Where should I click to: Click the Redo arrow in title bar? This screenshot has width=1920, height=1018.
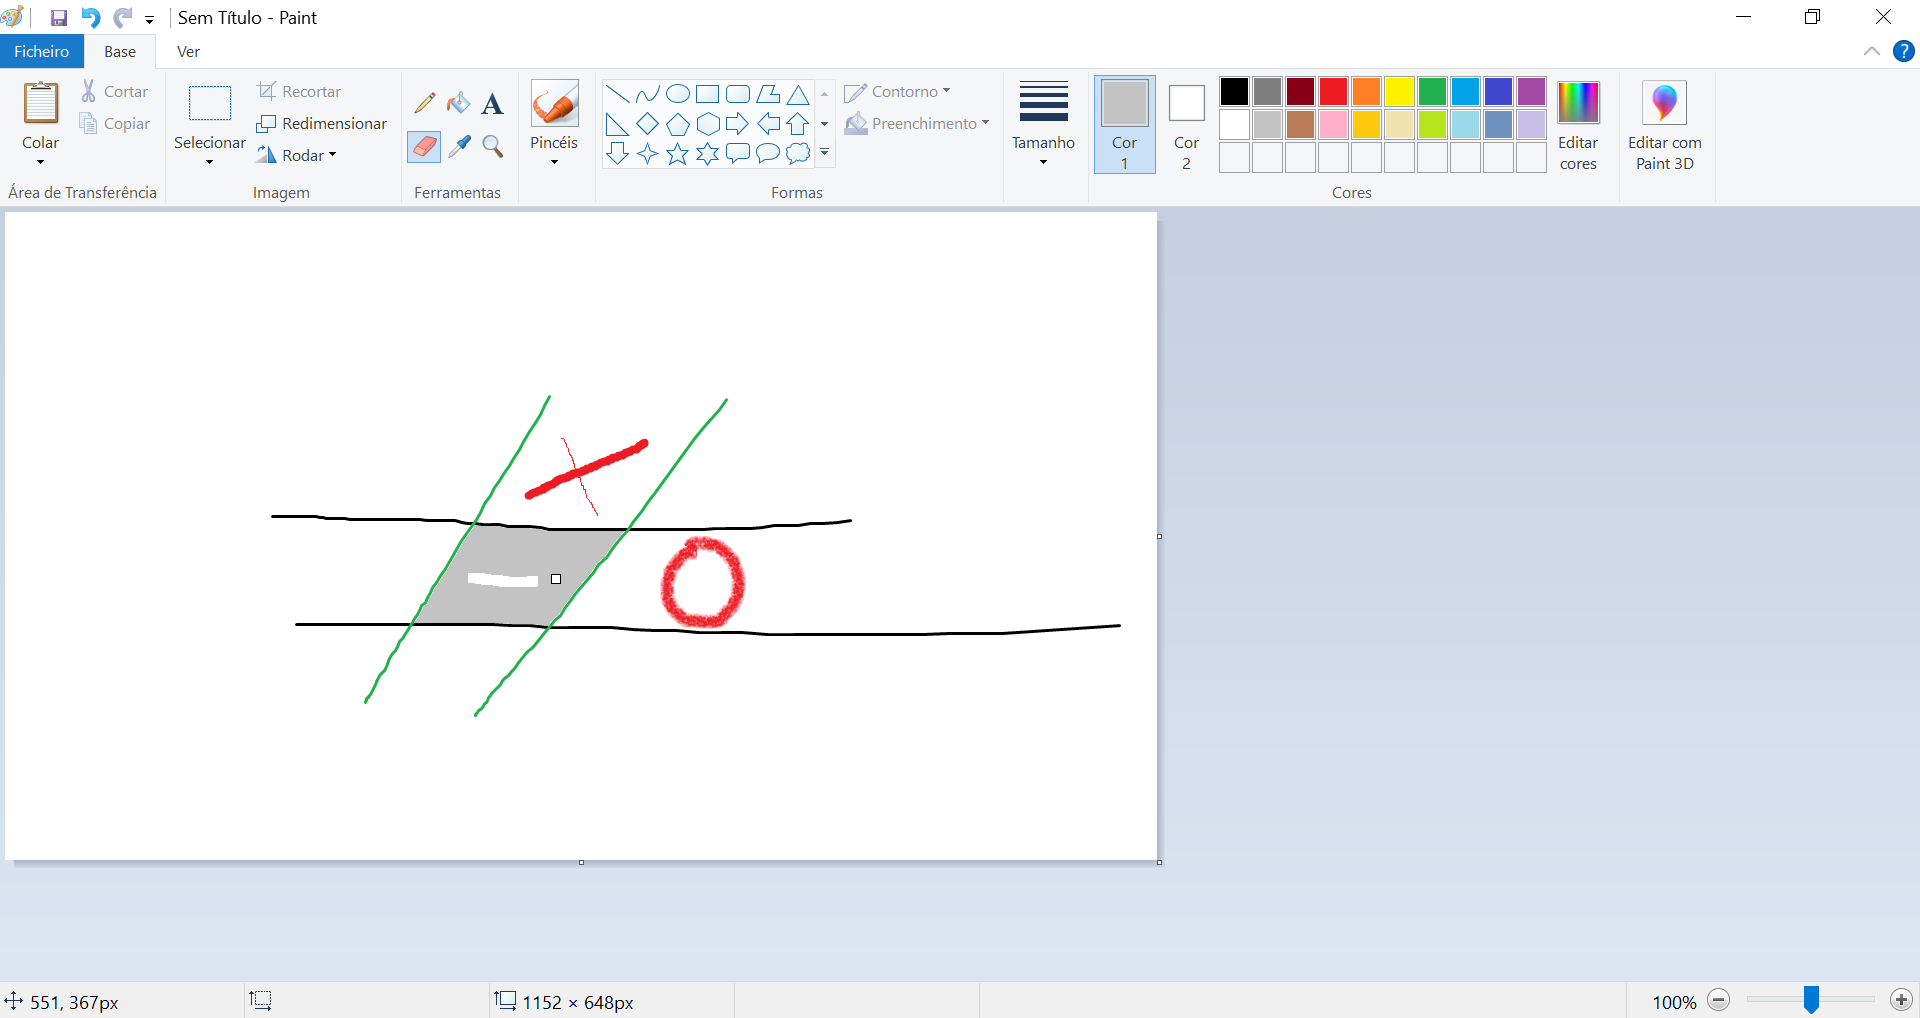[122, 18]
